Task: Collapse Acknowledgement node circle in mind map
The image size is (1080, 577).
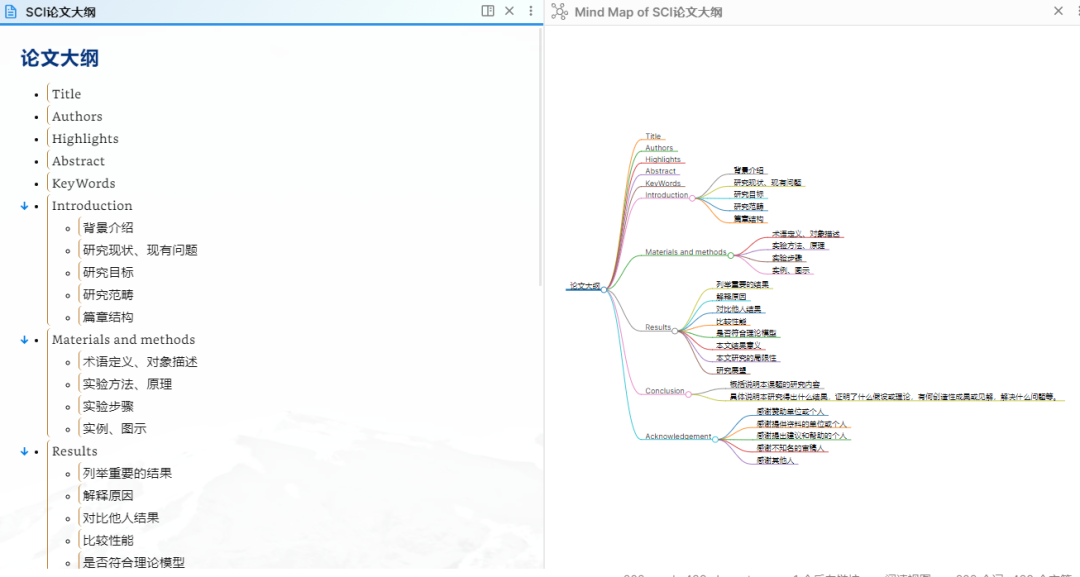Action: (x=716, y=439)
